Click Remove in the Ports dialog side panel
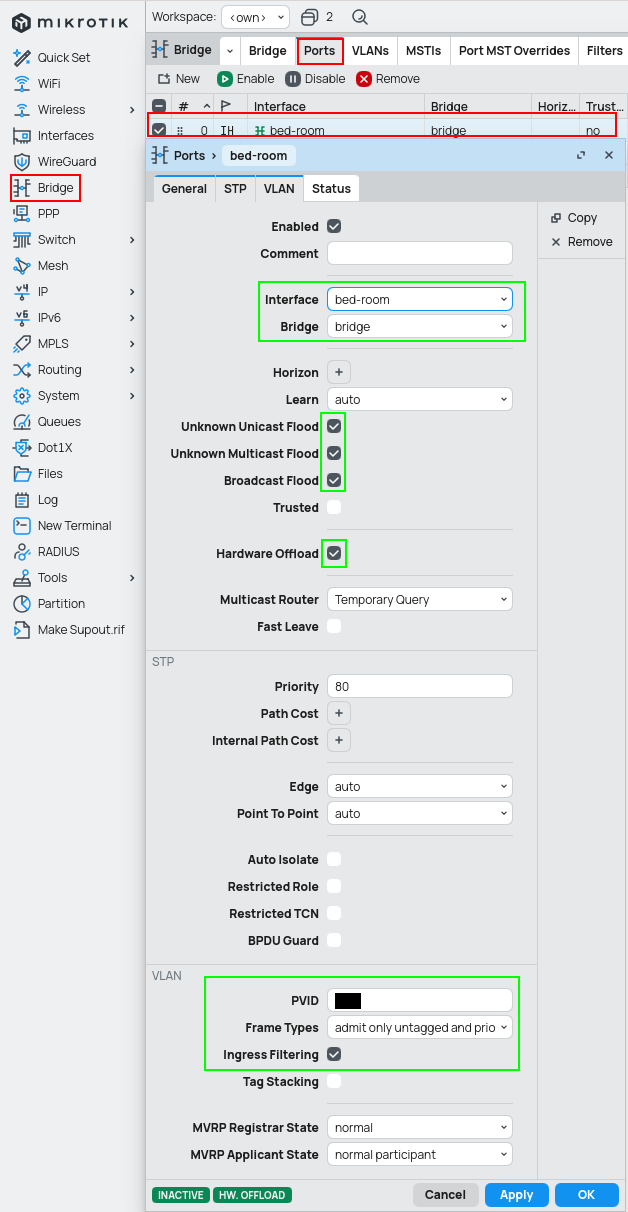Viewport: 628px width, 1212px height. click(581, 242)
